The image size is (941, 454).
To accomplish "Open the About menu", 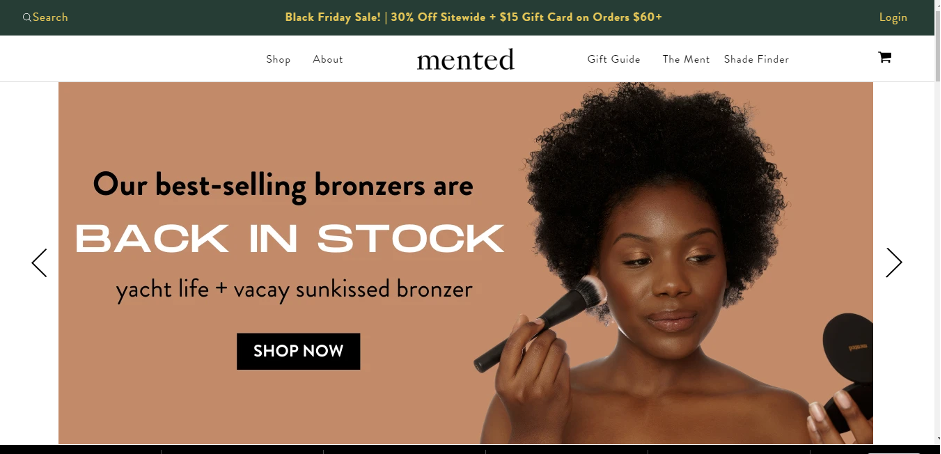I will (x=328, y=59).
